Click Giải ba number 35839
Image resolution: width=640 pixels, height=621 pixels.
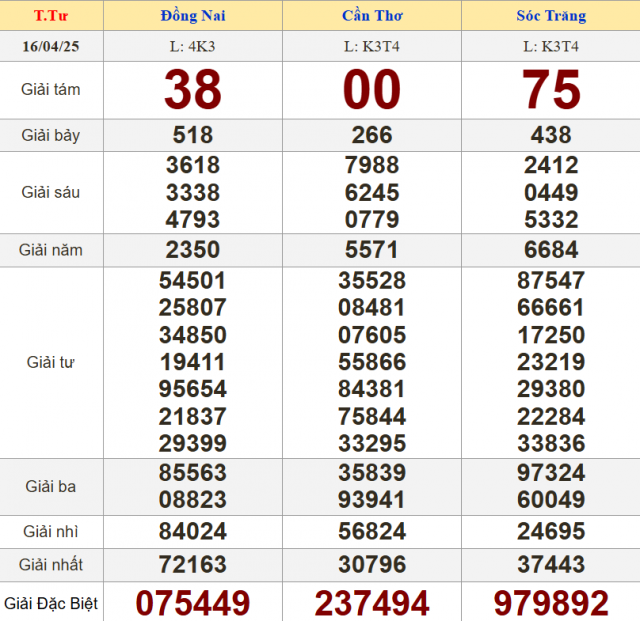pos(372,473)
